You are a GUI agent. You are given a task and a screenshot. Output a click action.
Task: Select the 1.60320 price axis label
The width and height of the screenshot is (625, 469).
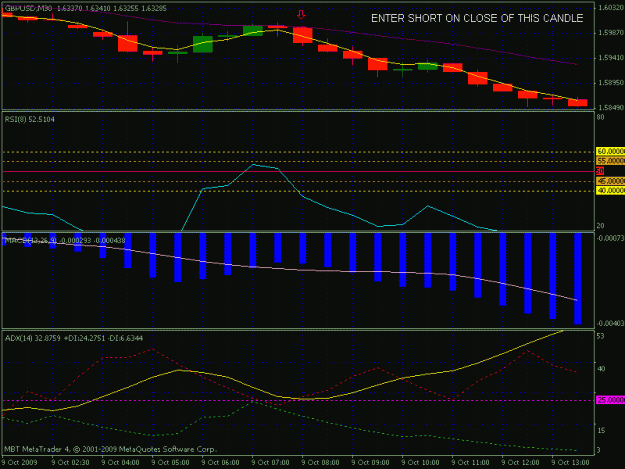(x=611, y=8)
